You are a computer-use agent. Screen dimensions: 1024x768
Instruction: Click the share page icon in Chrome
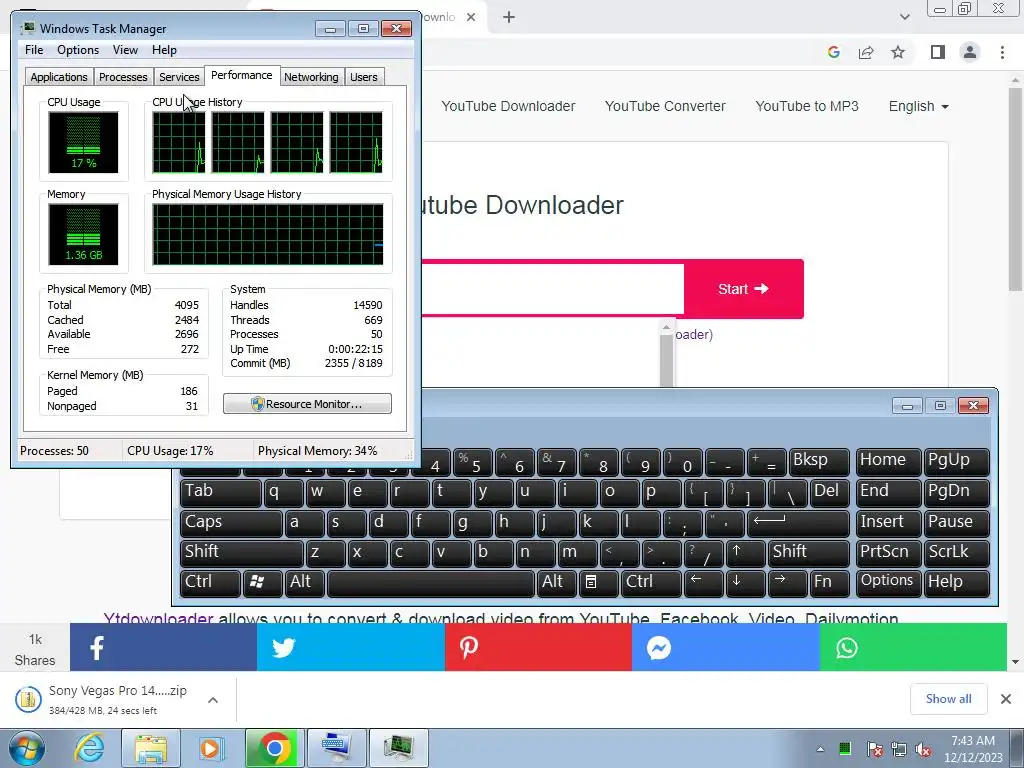click(x=866, y=52)
